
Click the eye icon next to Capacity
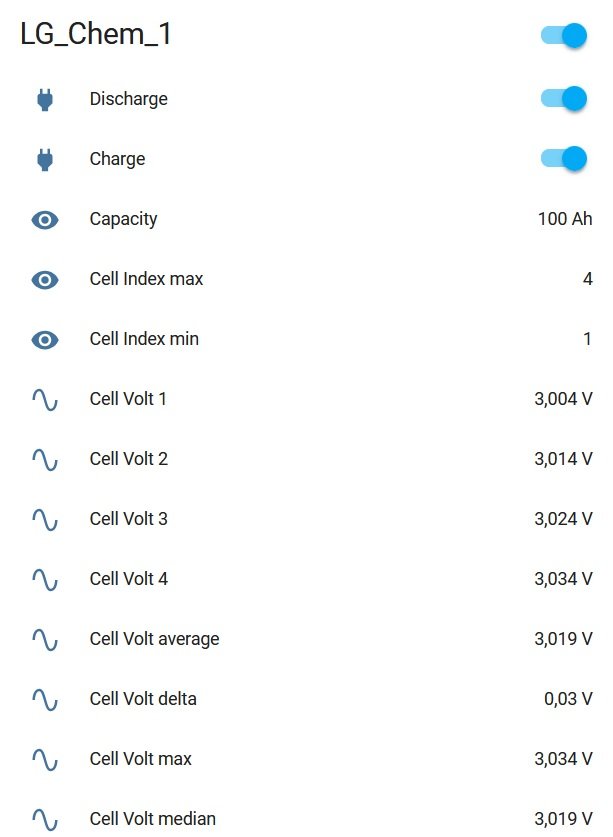[45, 219]
